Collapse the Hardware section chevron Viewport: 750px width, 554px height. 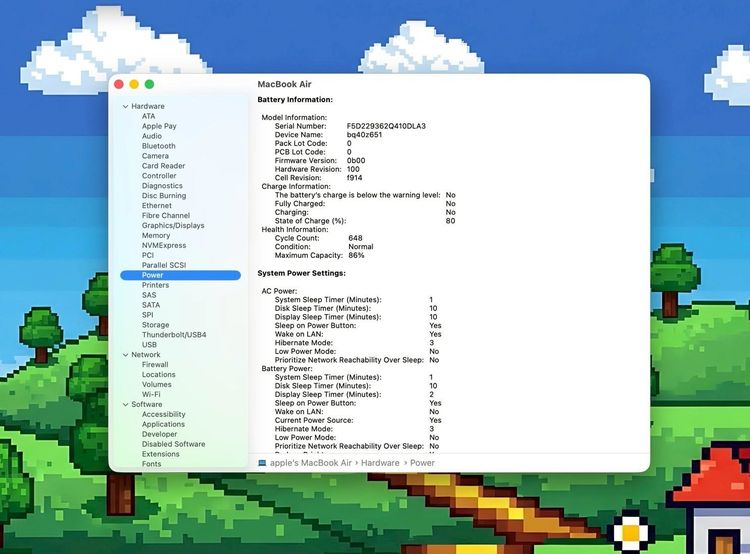point(125,106)
